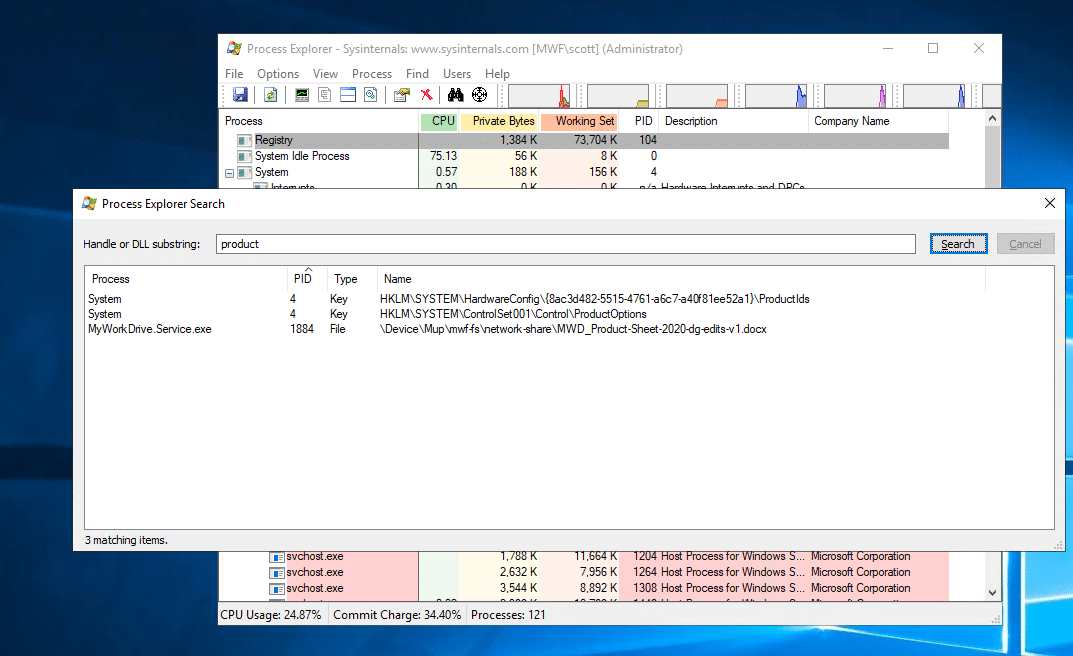
Task: Open System Information via the toolbar graph icon
Action: pyautogui.click(x=302, y=95)
